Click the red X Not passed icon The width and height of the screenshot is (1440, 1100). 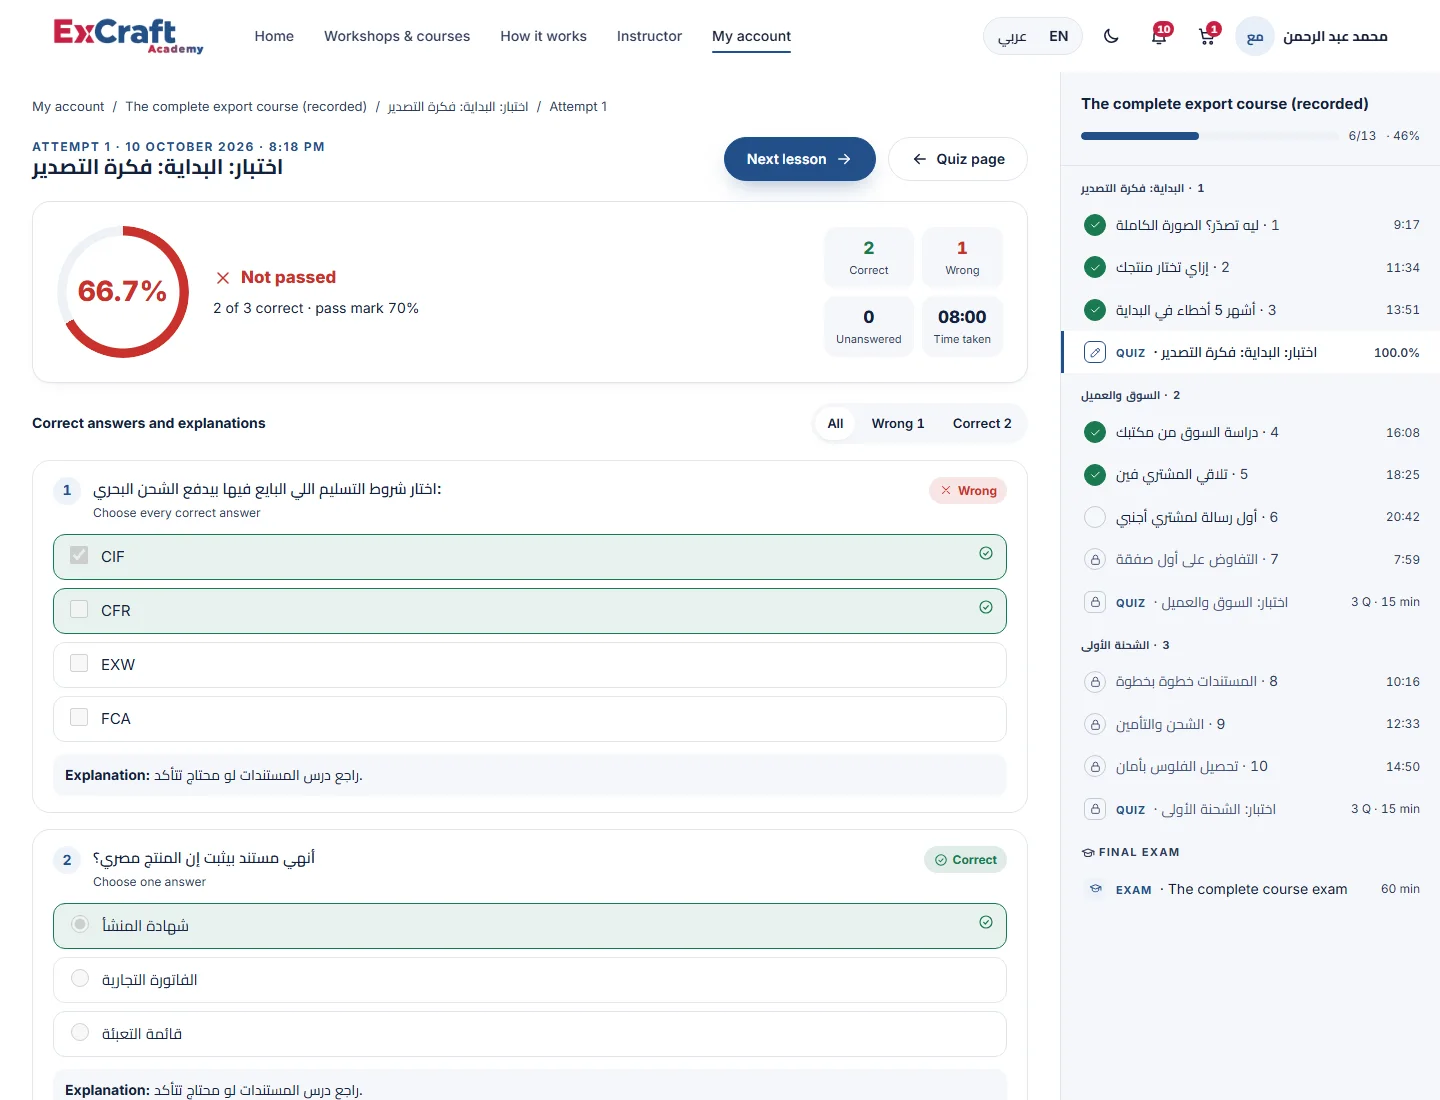click(223, 278)
